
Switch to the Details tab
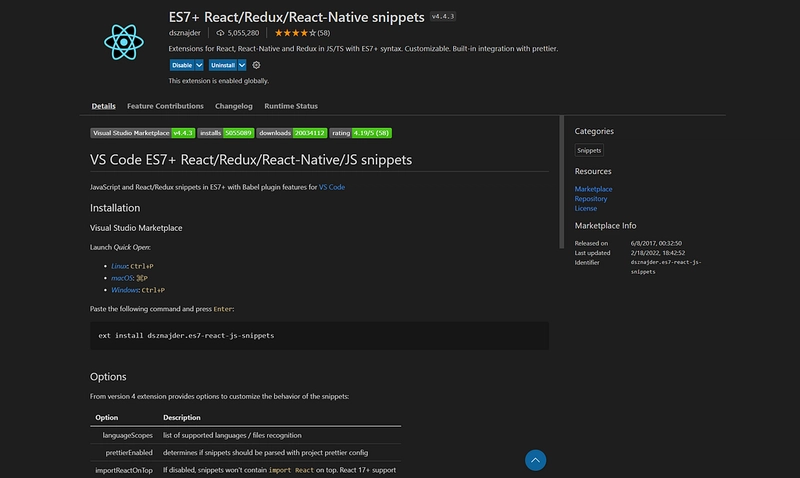pyautogui.click(x=104, y=106)
